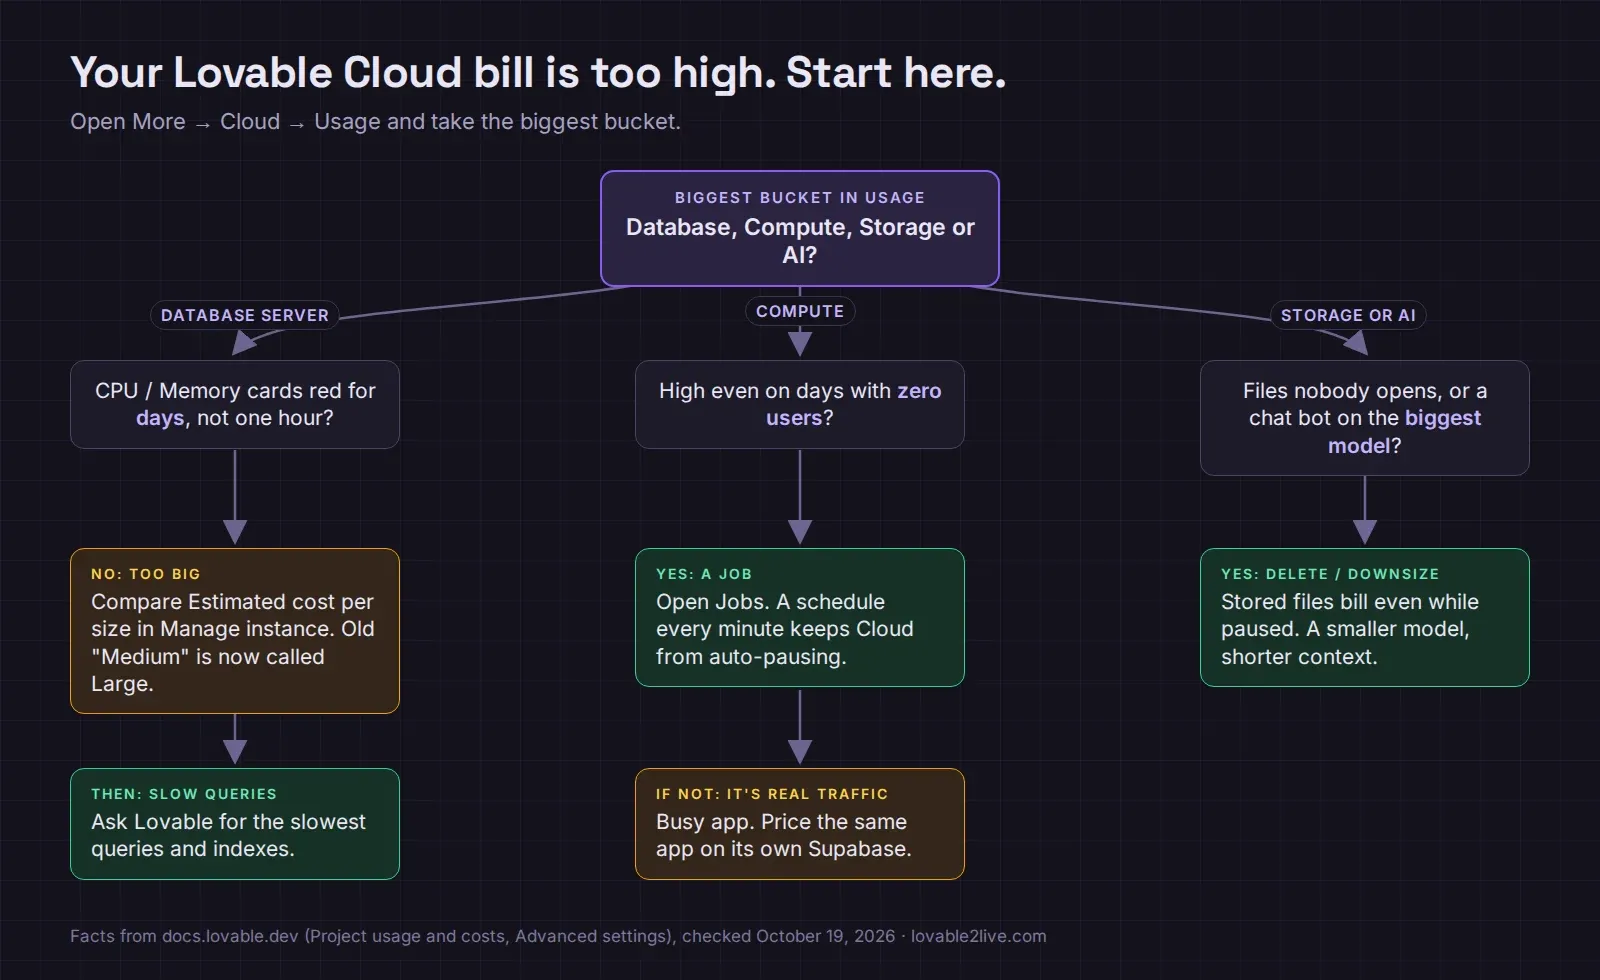This screenshot has width=1600, height=980.
Task: Open the 'YES: DELETE / DOWNSIZE' card
Action: tap(1365, 617)
